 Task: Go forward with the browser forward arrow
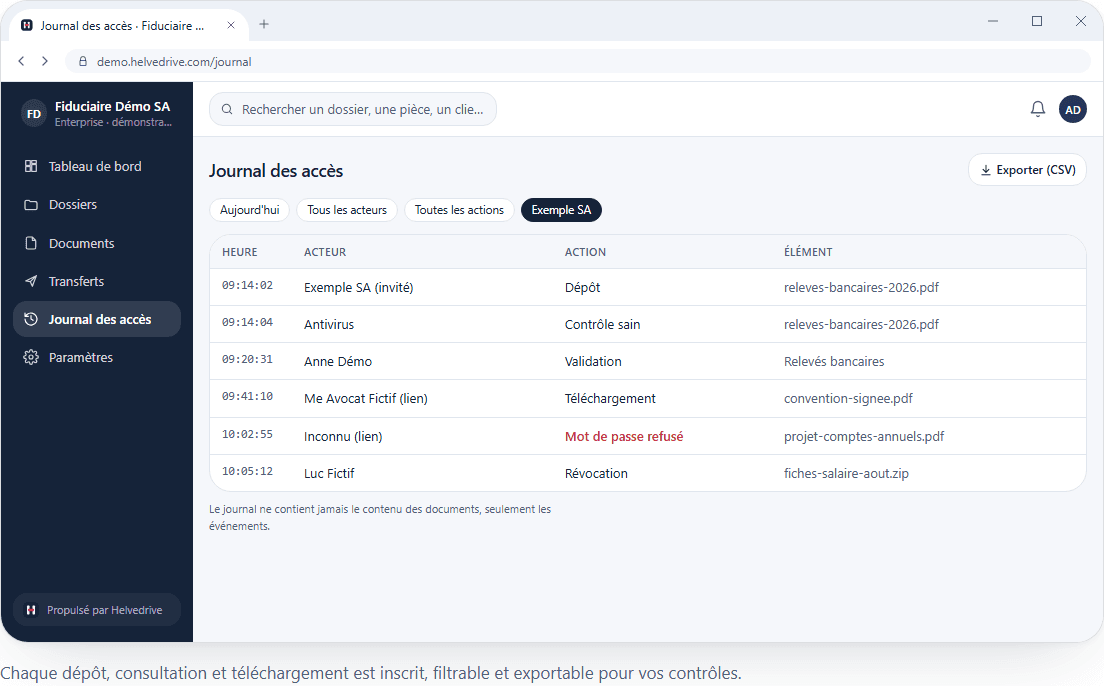pyautogui.click(x=44, y=61)
